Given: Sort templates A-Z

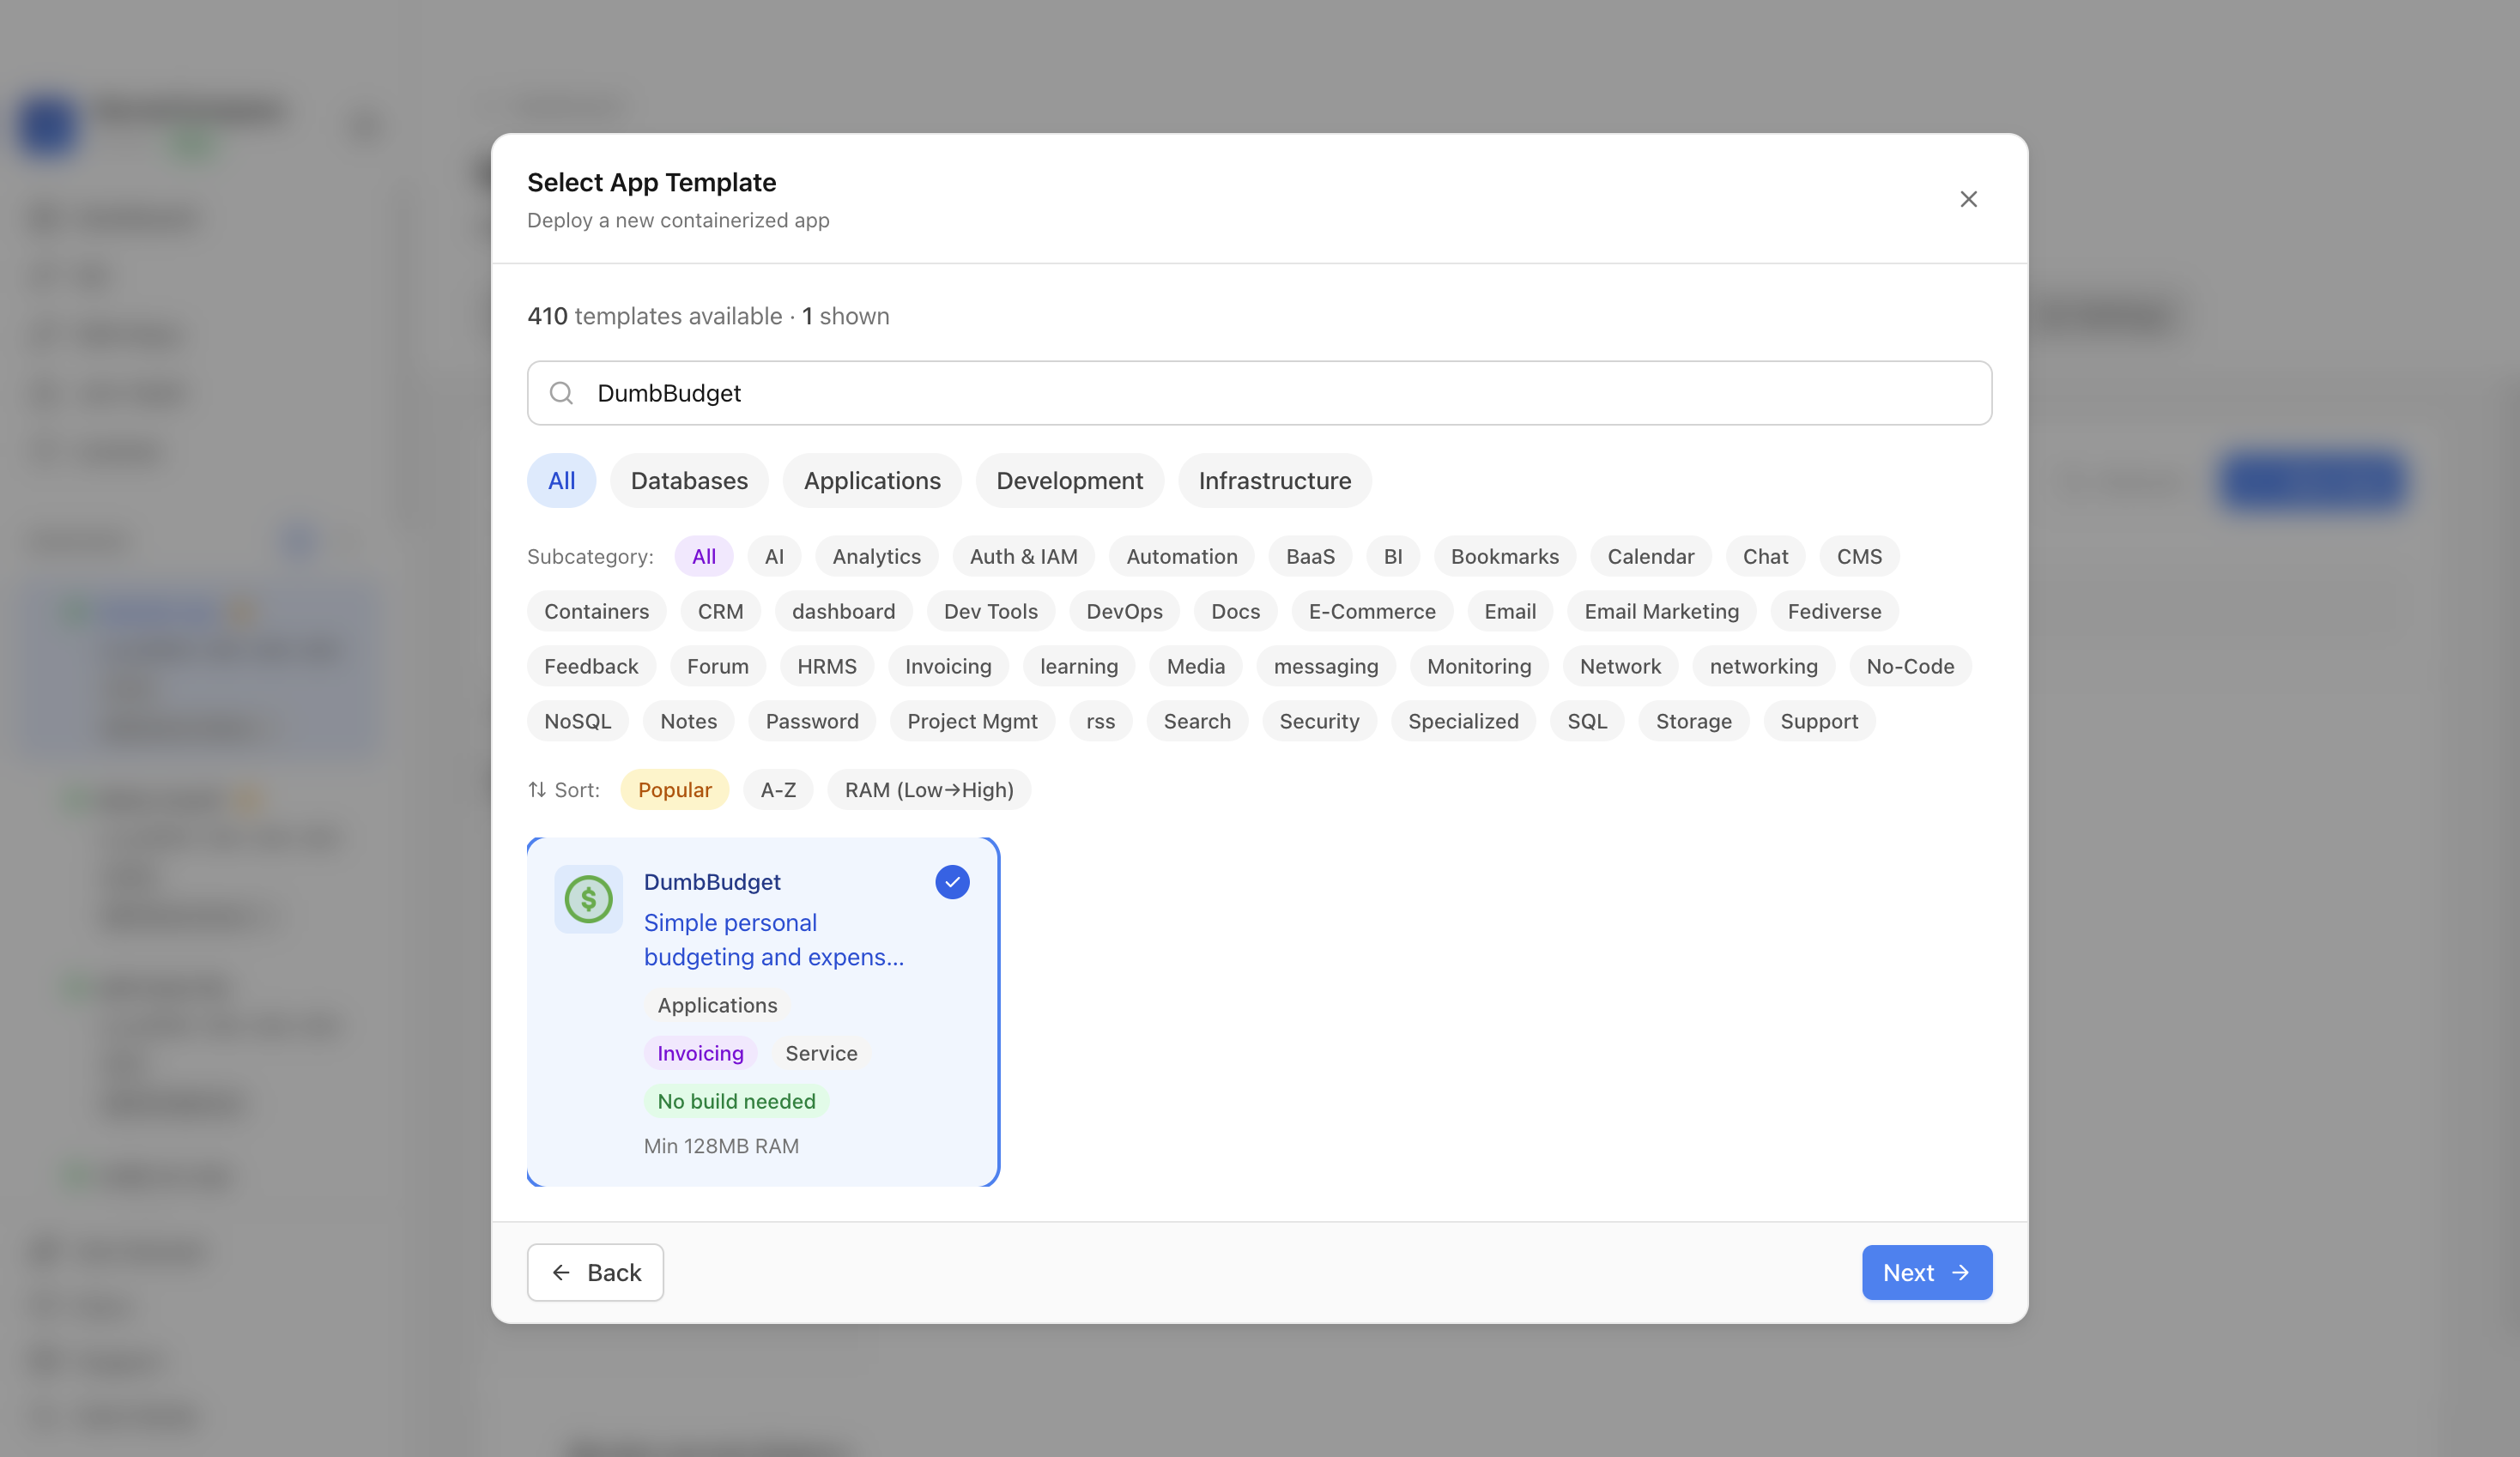Looking at the screenshot, I should pyautogui.click(x=778, y=790).
